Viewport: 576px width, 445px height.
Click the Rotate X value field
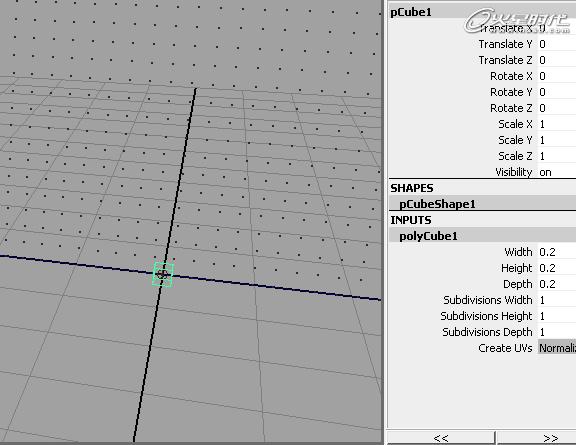(557, 76)
